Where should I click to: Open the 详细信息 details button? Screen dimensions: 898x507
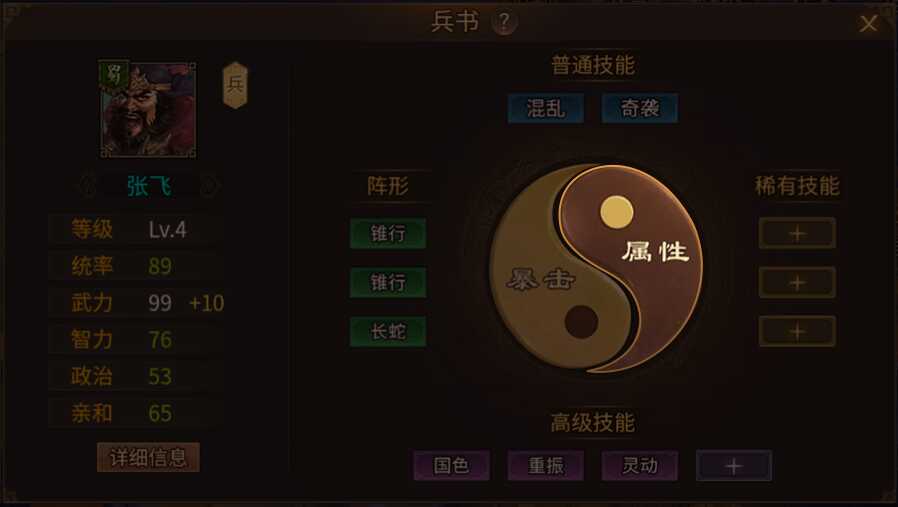point(148,457)
